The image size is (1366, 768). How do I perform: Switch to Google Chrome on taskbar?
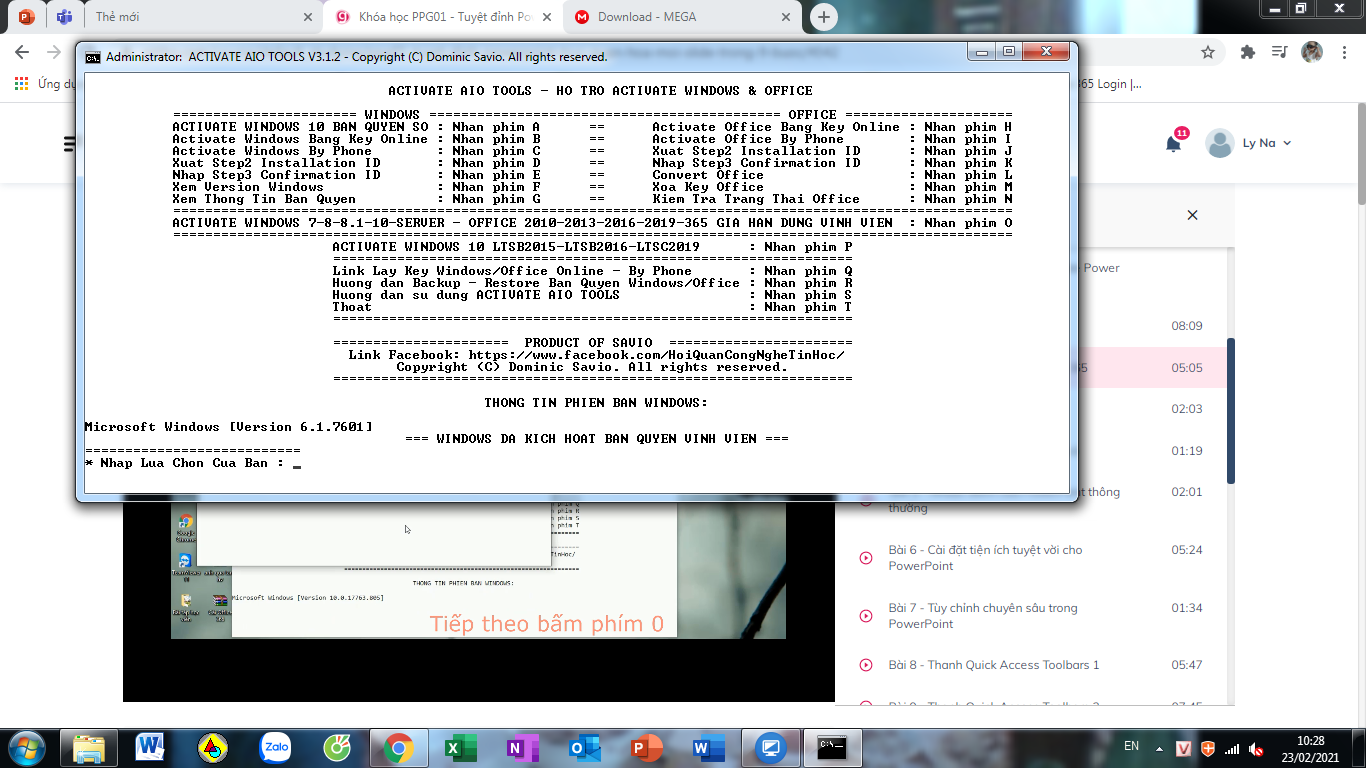click(x=398, y=747)
